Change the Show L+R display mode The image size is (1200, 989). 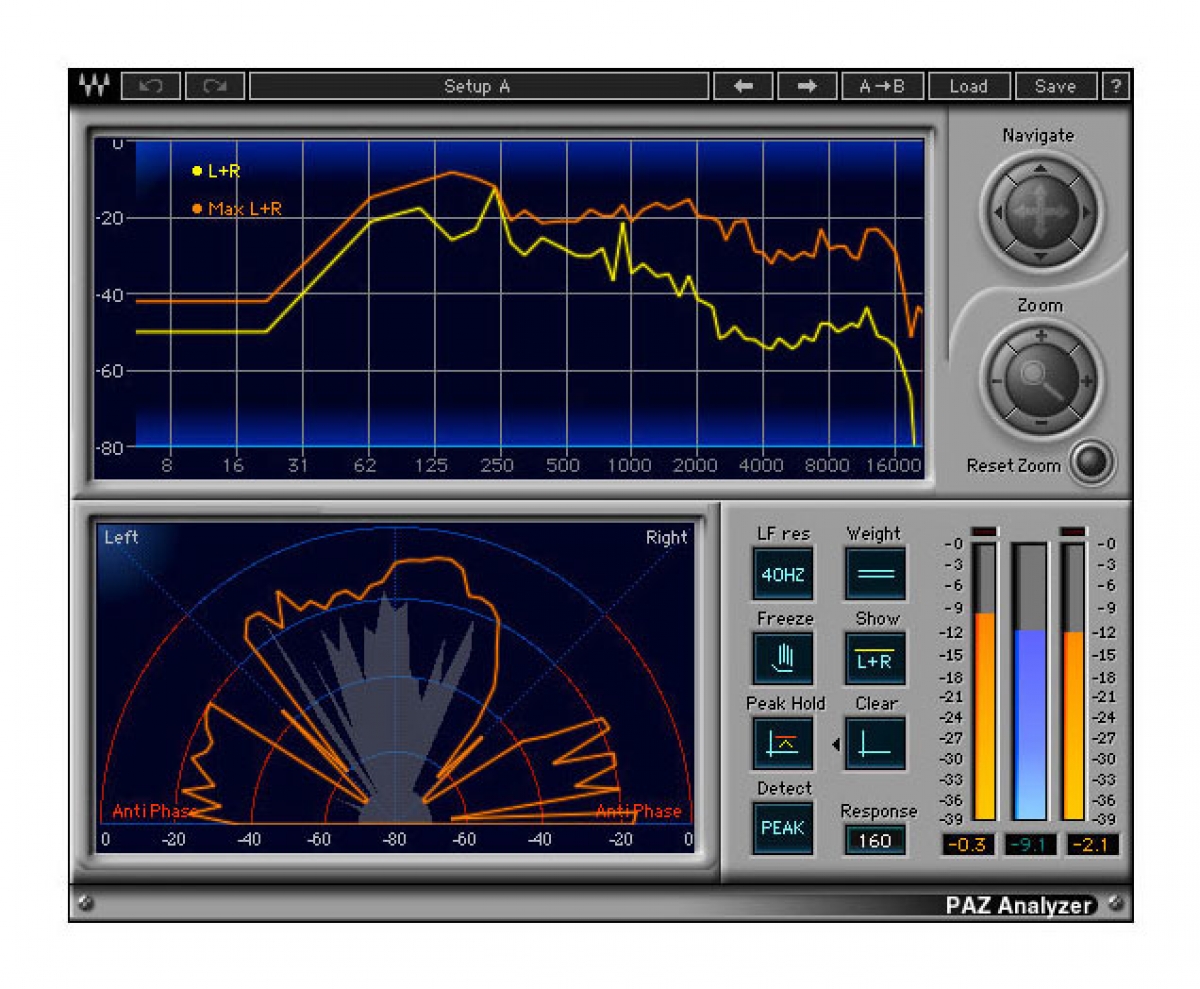[x=875, y=658]
